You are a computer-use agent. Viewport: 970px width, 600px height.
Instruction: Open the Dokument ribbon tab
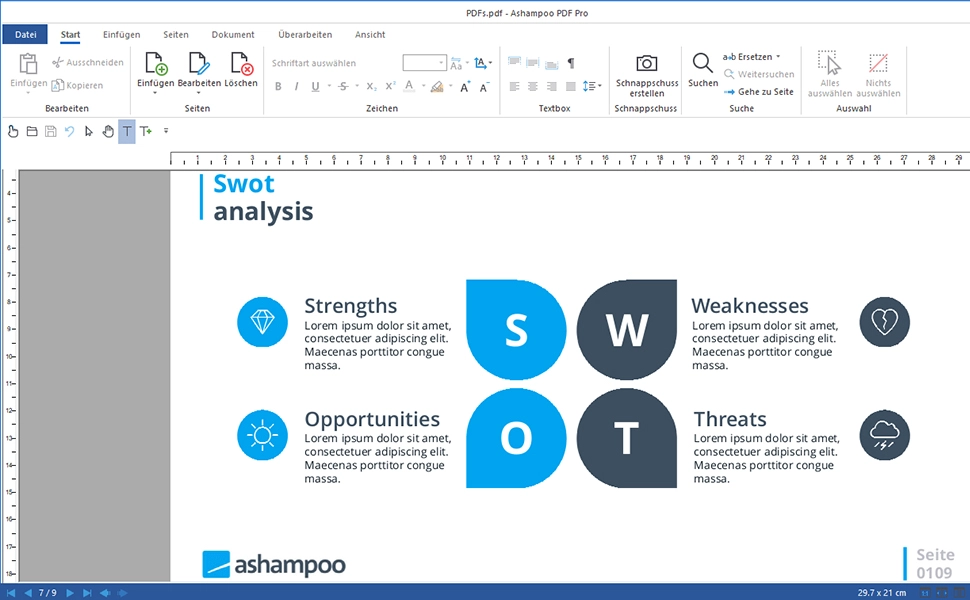[x=233, y=33]
